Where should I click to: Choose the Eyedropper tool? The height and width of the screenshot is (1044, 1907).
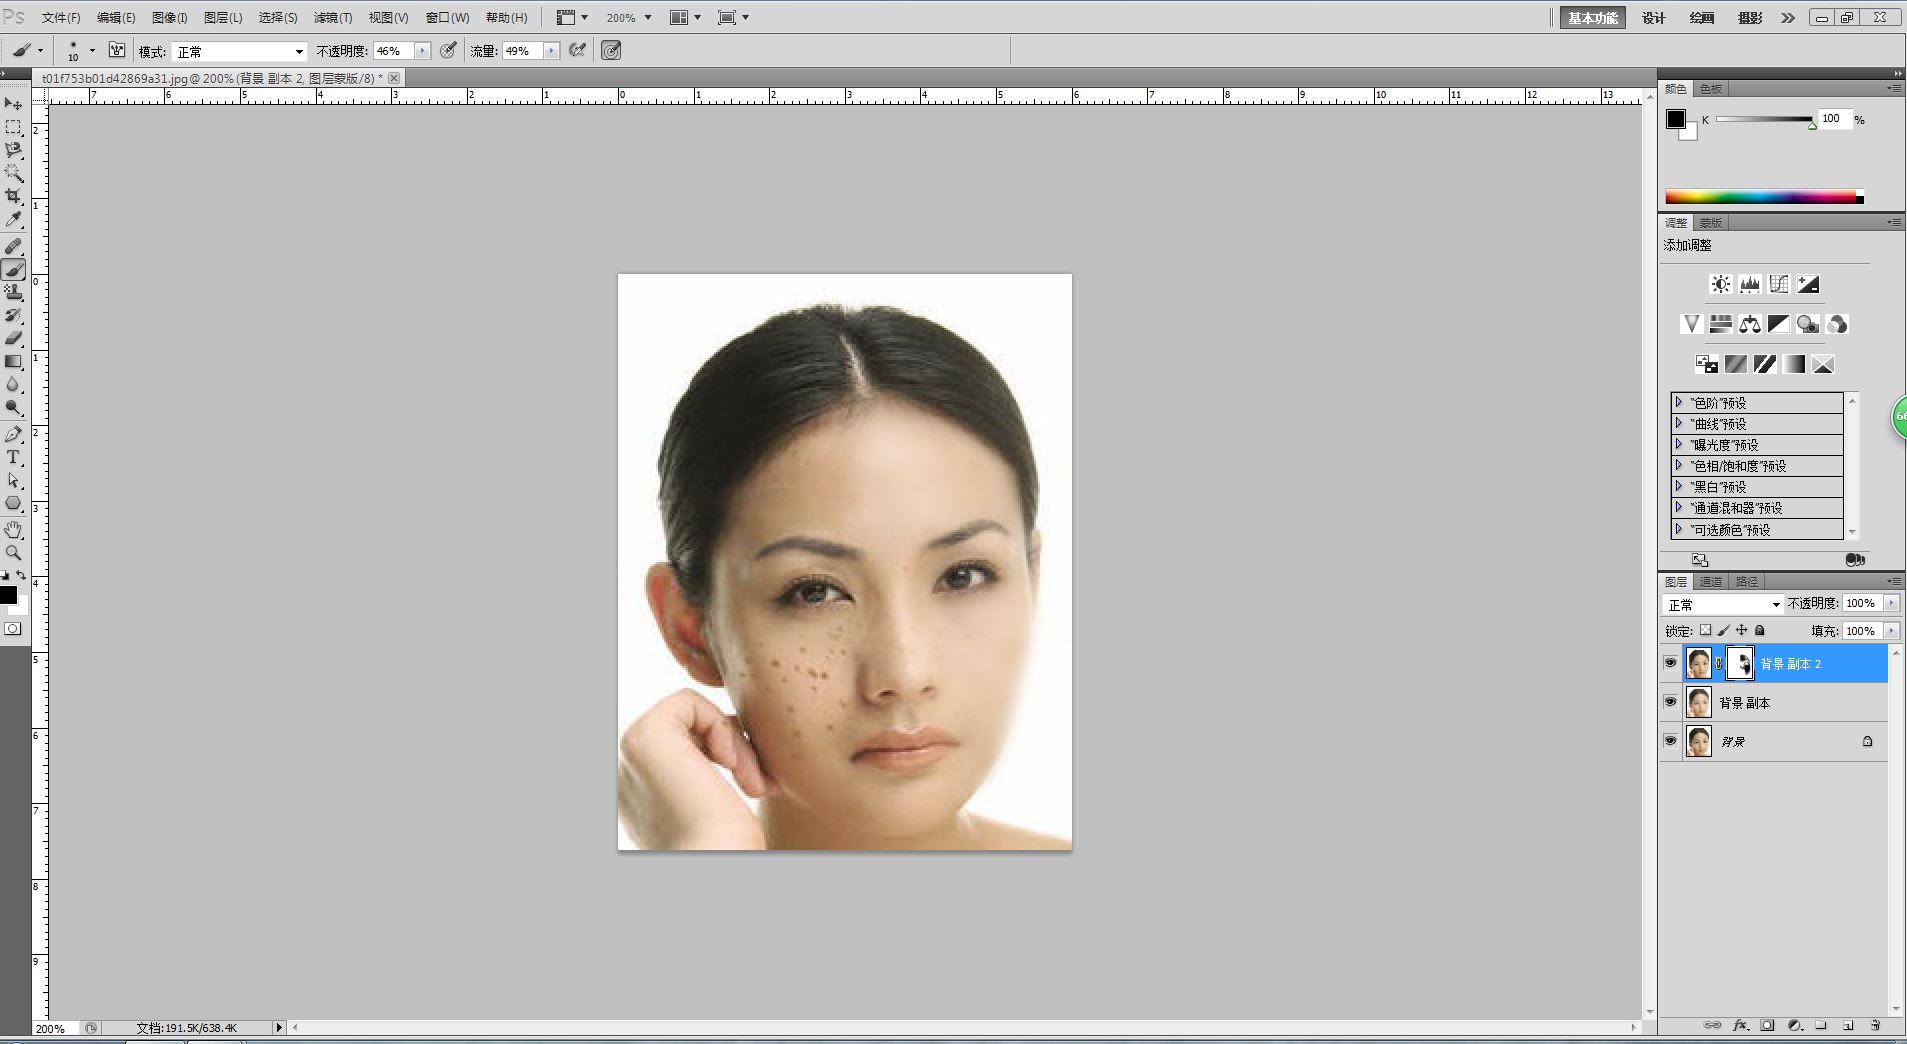pyautogui.click(x=13, y=219)
